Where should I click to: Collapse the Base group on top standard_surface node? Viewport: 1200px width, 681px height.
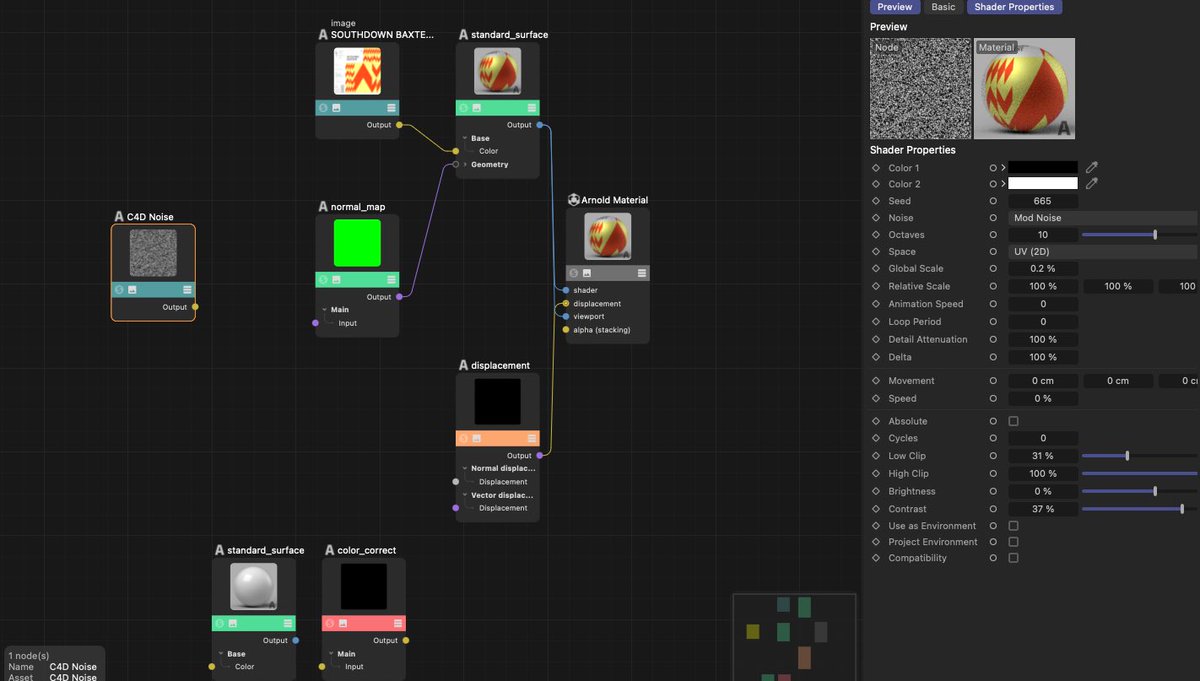pyautogui.click(x=464, y=139)
